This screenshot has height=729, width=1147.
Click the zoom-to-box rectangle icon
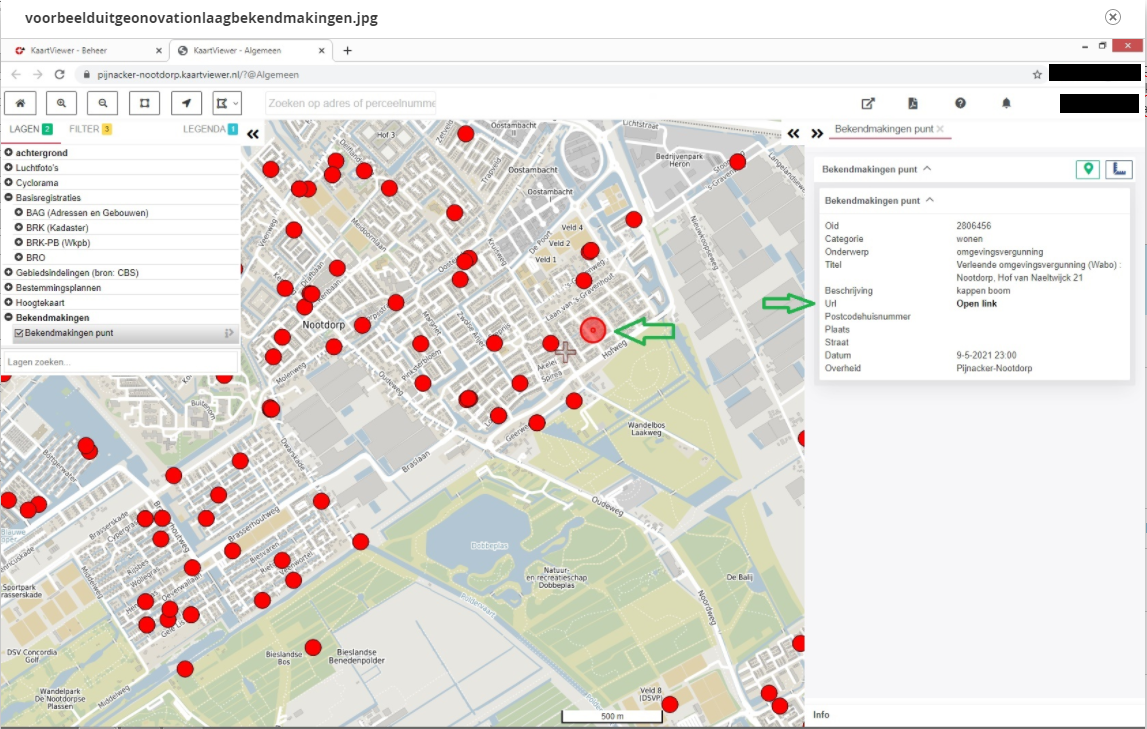tap(144, 103)
